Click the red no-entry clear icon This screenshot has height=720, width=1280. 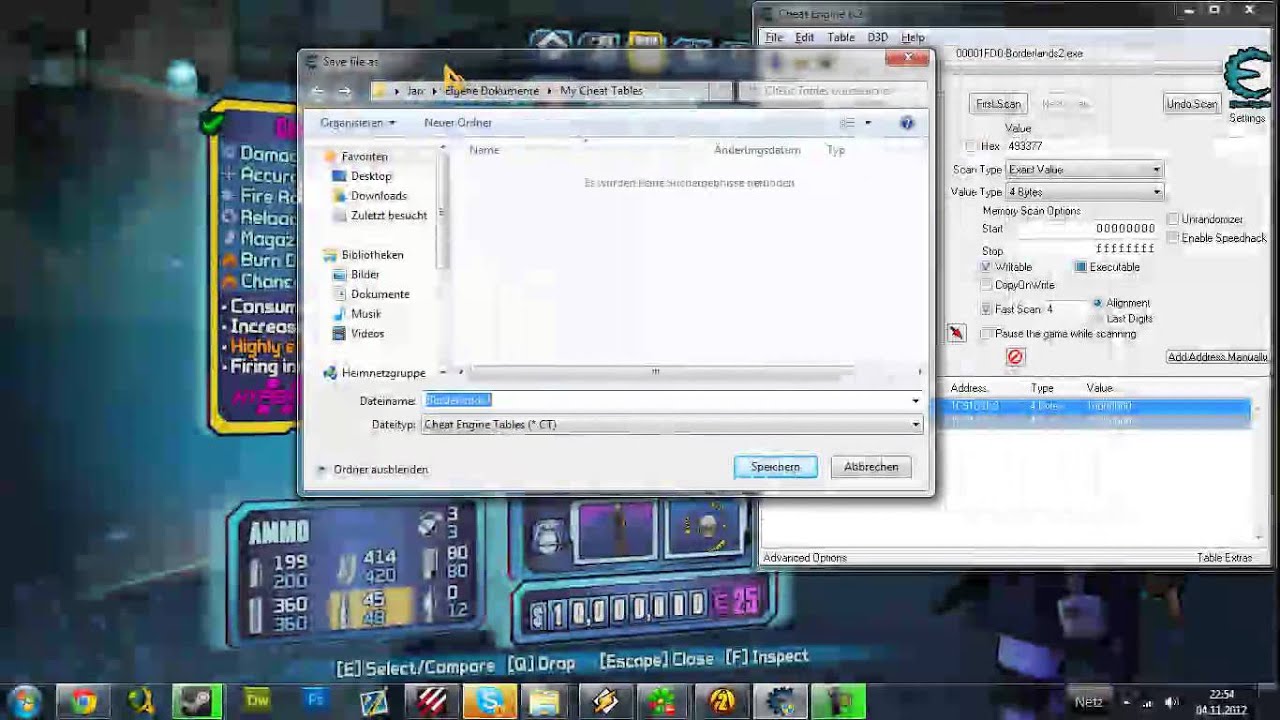click(1015, 357)
